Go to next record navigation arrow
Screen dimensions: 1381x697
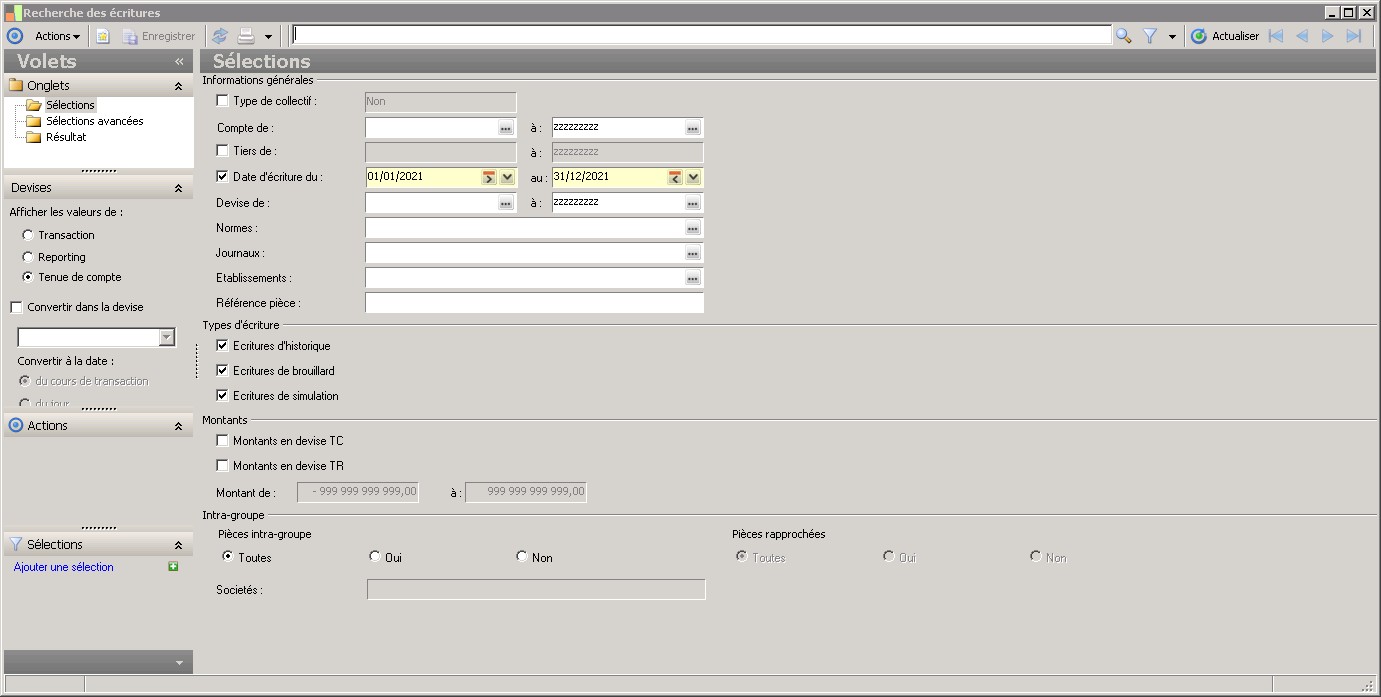tap(1328, 36)
